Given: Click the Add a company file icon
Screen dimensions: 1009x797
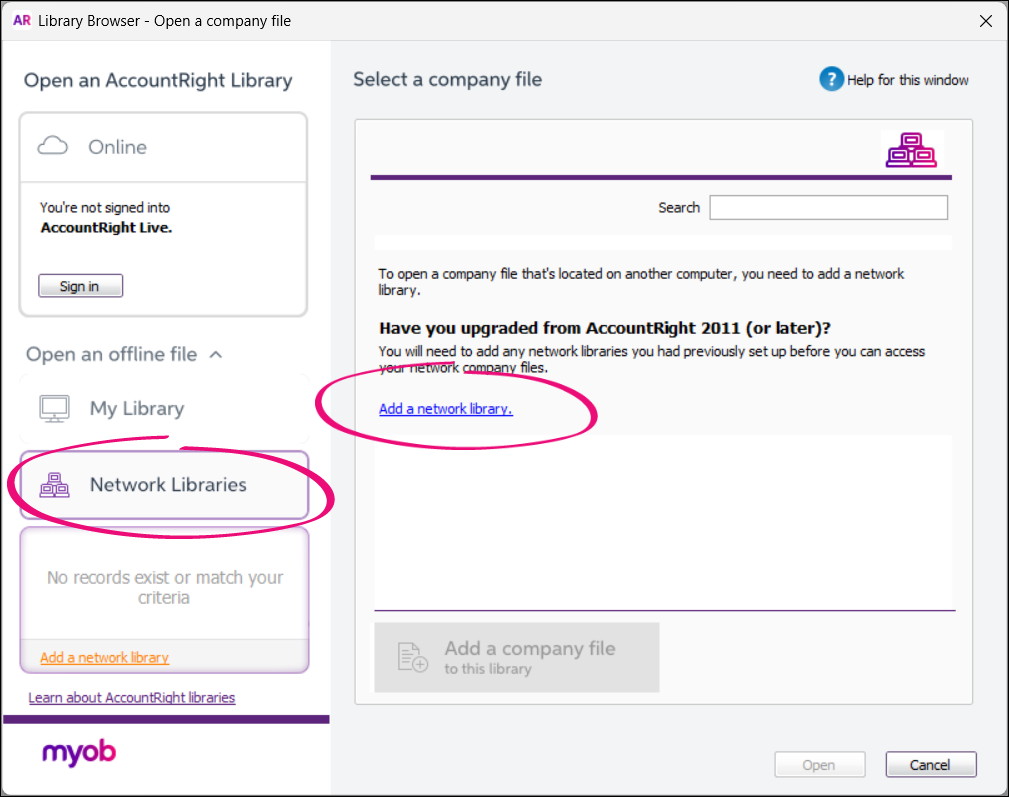Looking at the screenshot, I should point(410,657).
